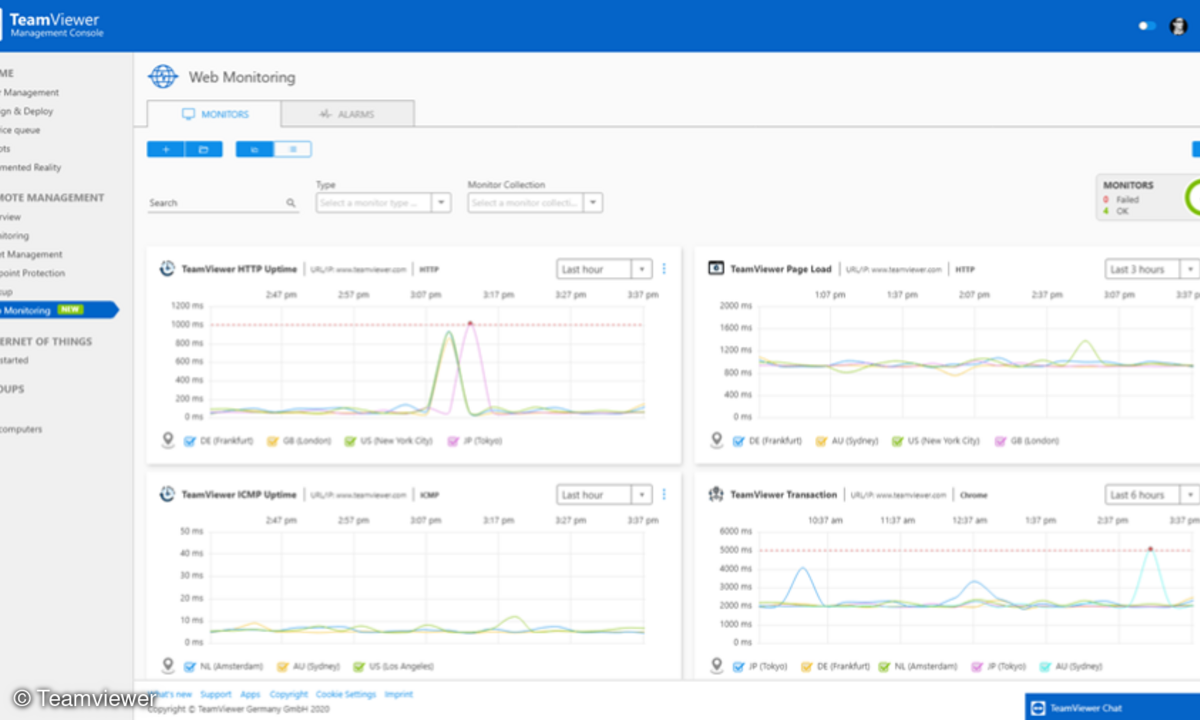Click the red peak marker in HTTP Uptime chart
Screen dimensions: 1200x720
click(x=470, y=323)
